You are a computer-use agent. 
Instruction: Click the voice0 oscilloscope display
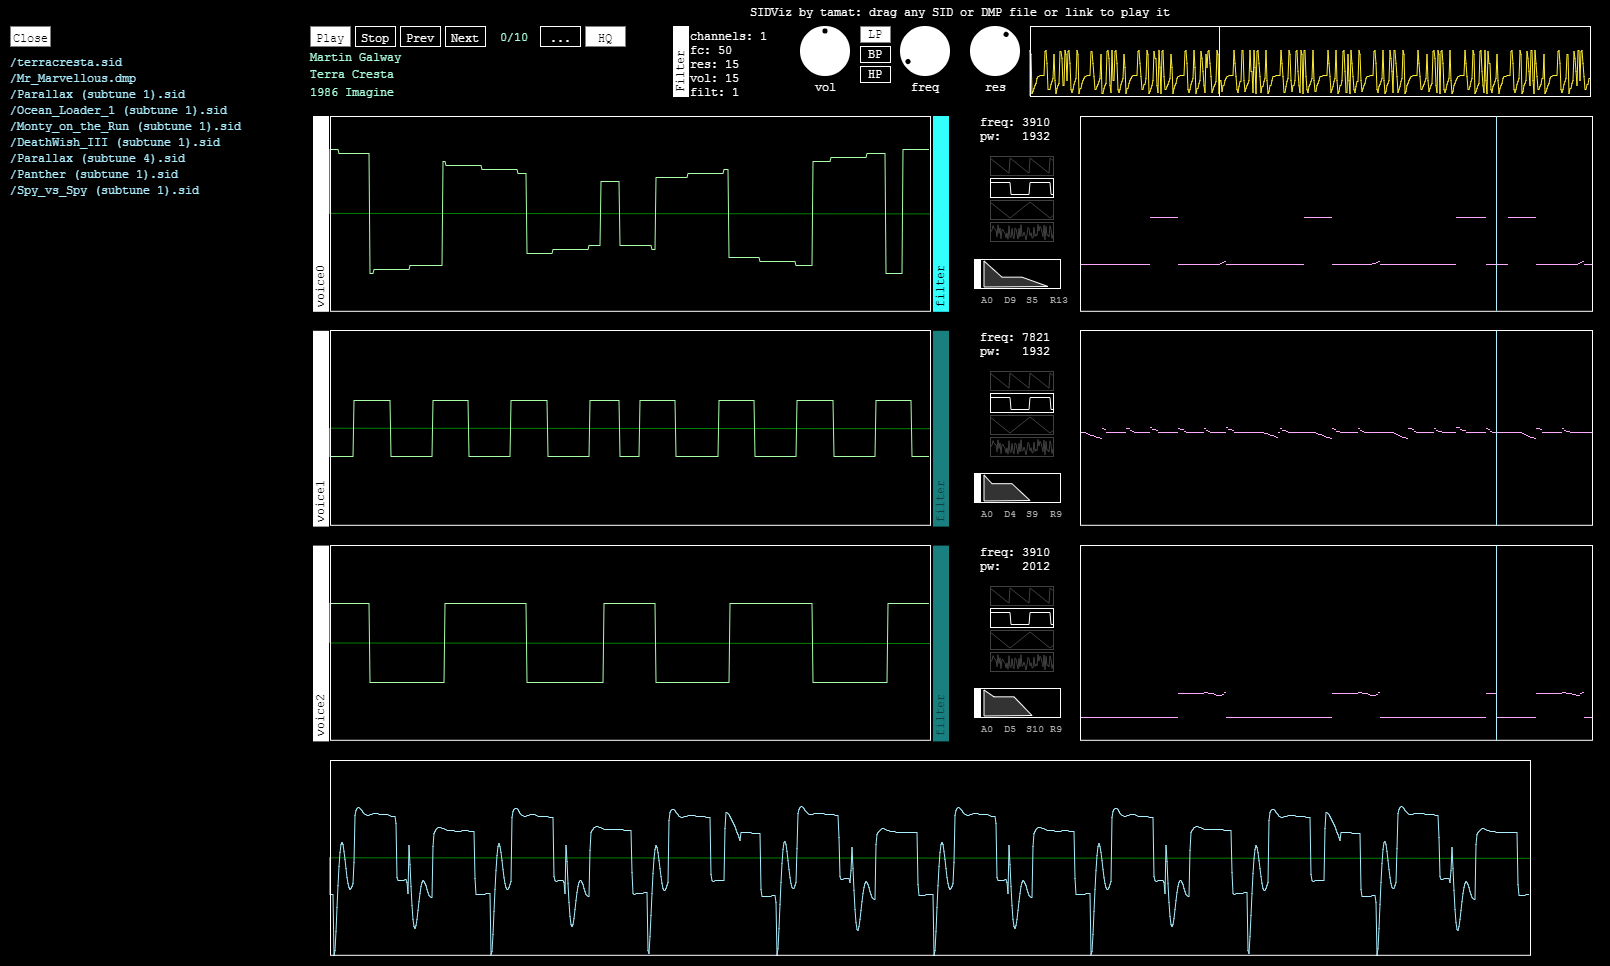click(x=630, y=214)
